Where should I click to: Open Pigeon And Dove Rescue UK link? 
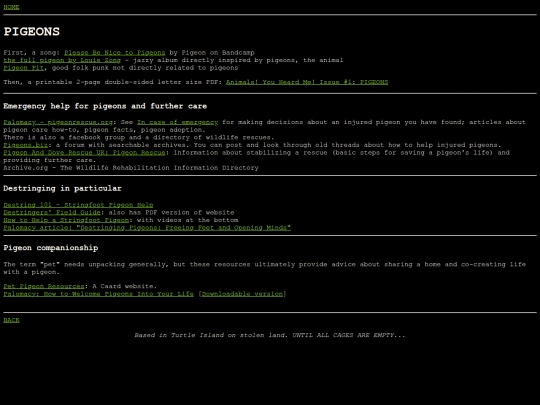click(84, 153)
